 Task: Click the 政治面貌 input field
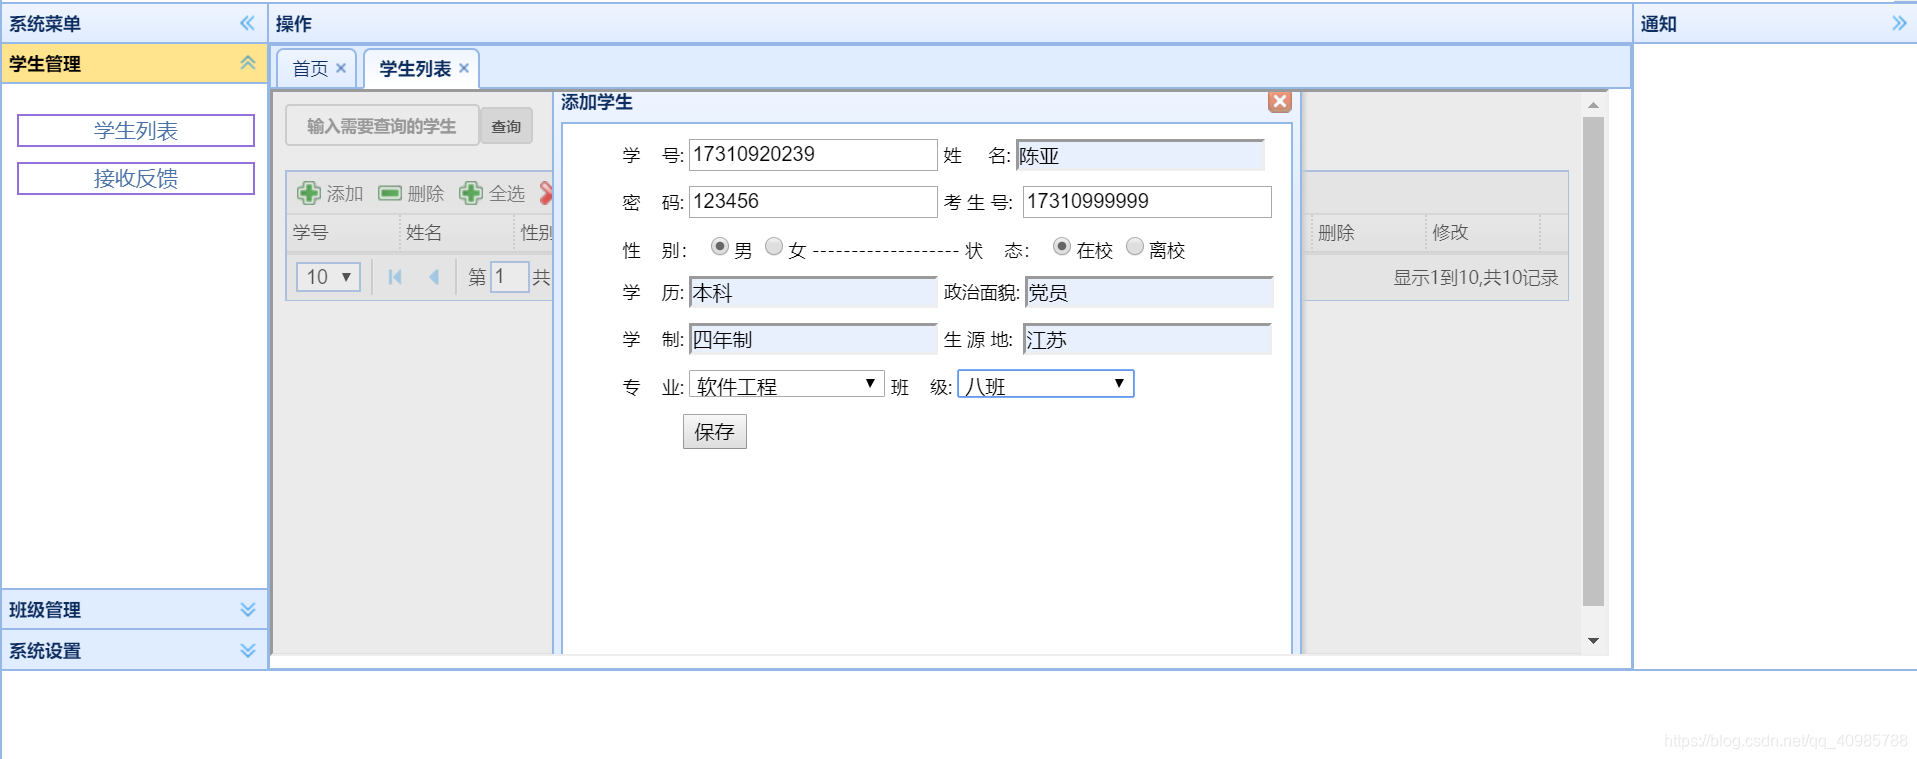[1149, 292]
